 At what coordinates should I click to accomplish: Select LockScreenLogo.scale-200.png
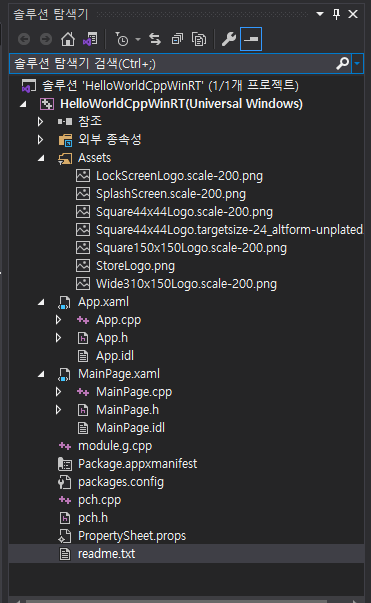click(x=180, y=176)
